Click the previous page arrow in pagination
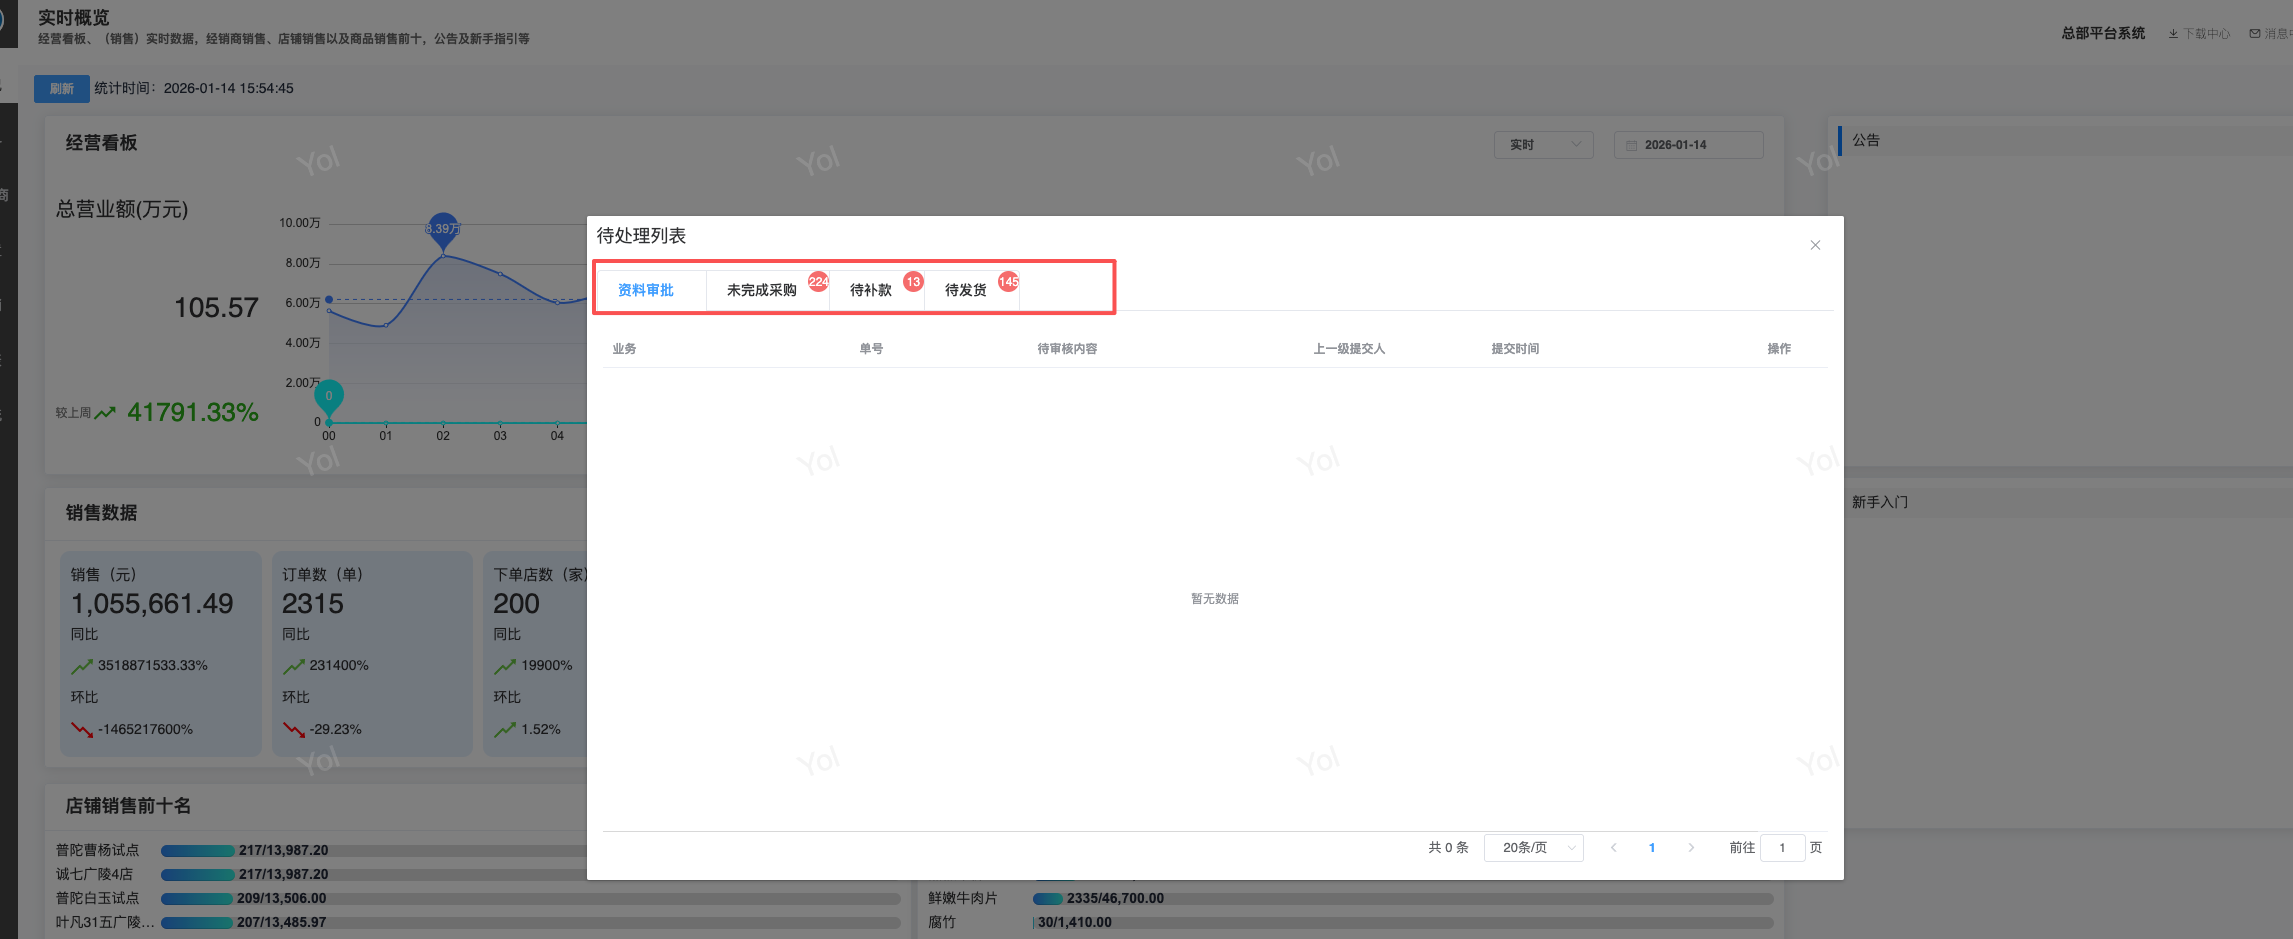 pos(1613,847)
